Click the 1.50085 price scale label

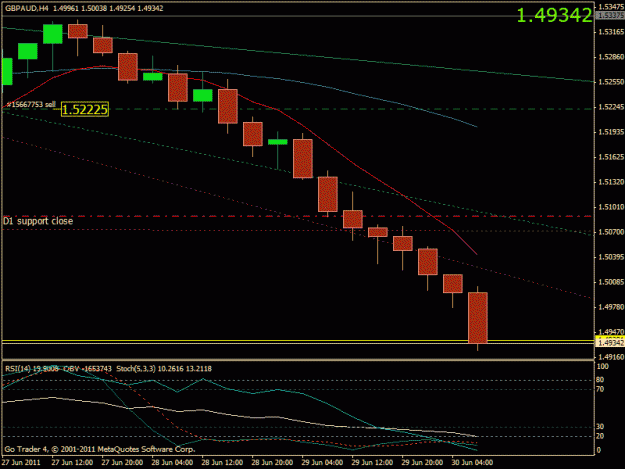(611, 282)
